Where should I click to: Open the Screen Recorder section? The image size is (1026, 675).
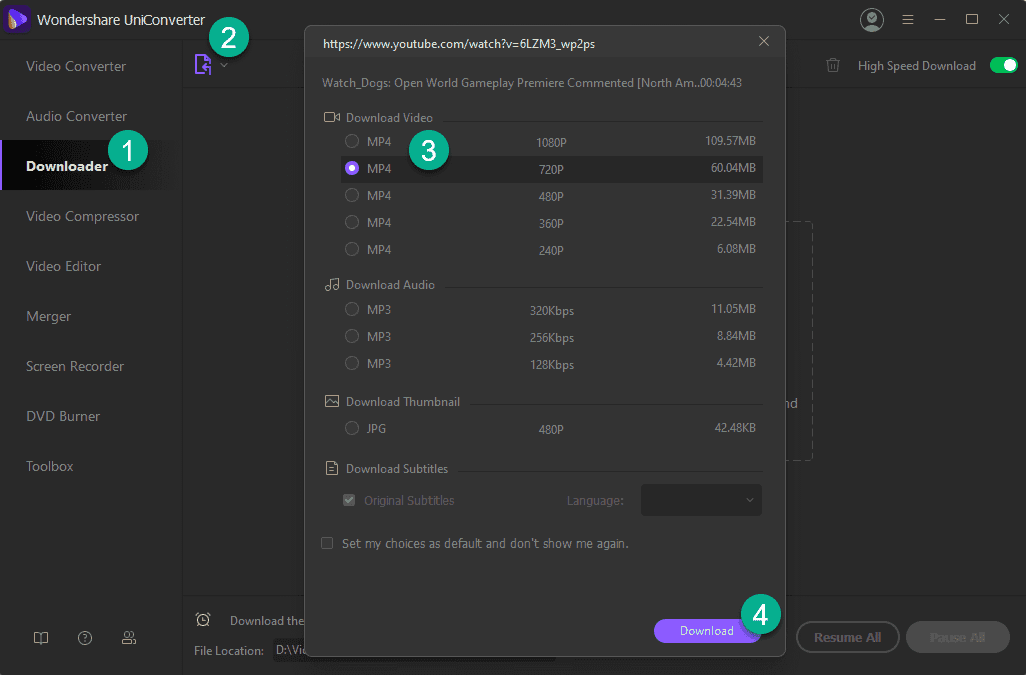[x=75, y=366]
